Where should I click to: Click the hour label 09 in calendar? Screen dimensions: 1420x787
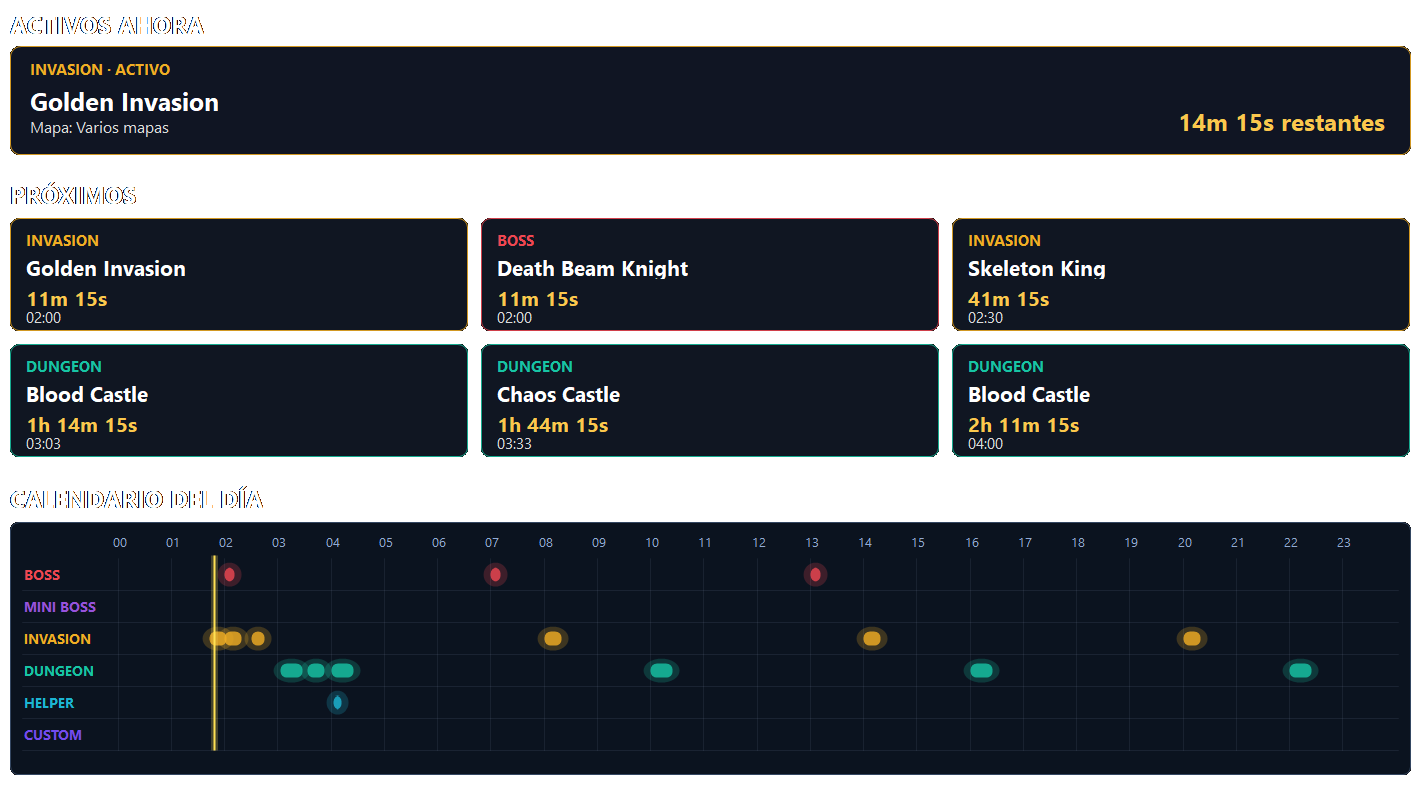pyautogui.click(x=599, y=543)
